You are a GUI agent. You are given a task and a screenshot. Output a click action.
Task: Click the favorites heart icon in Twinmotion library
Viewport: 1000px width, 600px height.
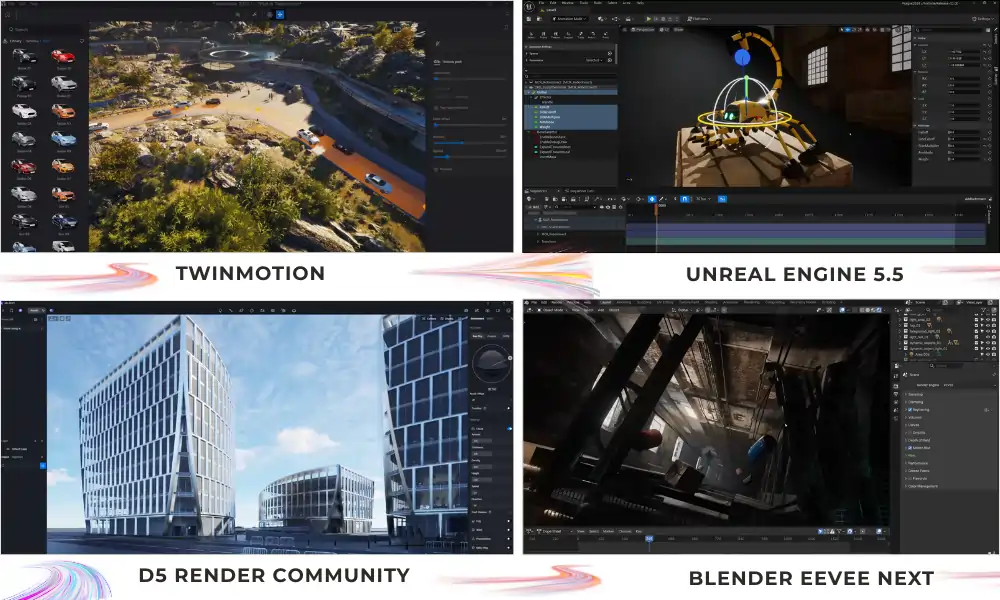pyautogui.click(x=82, y=41)
